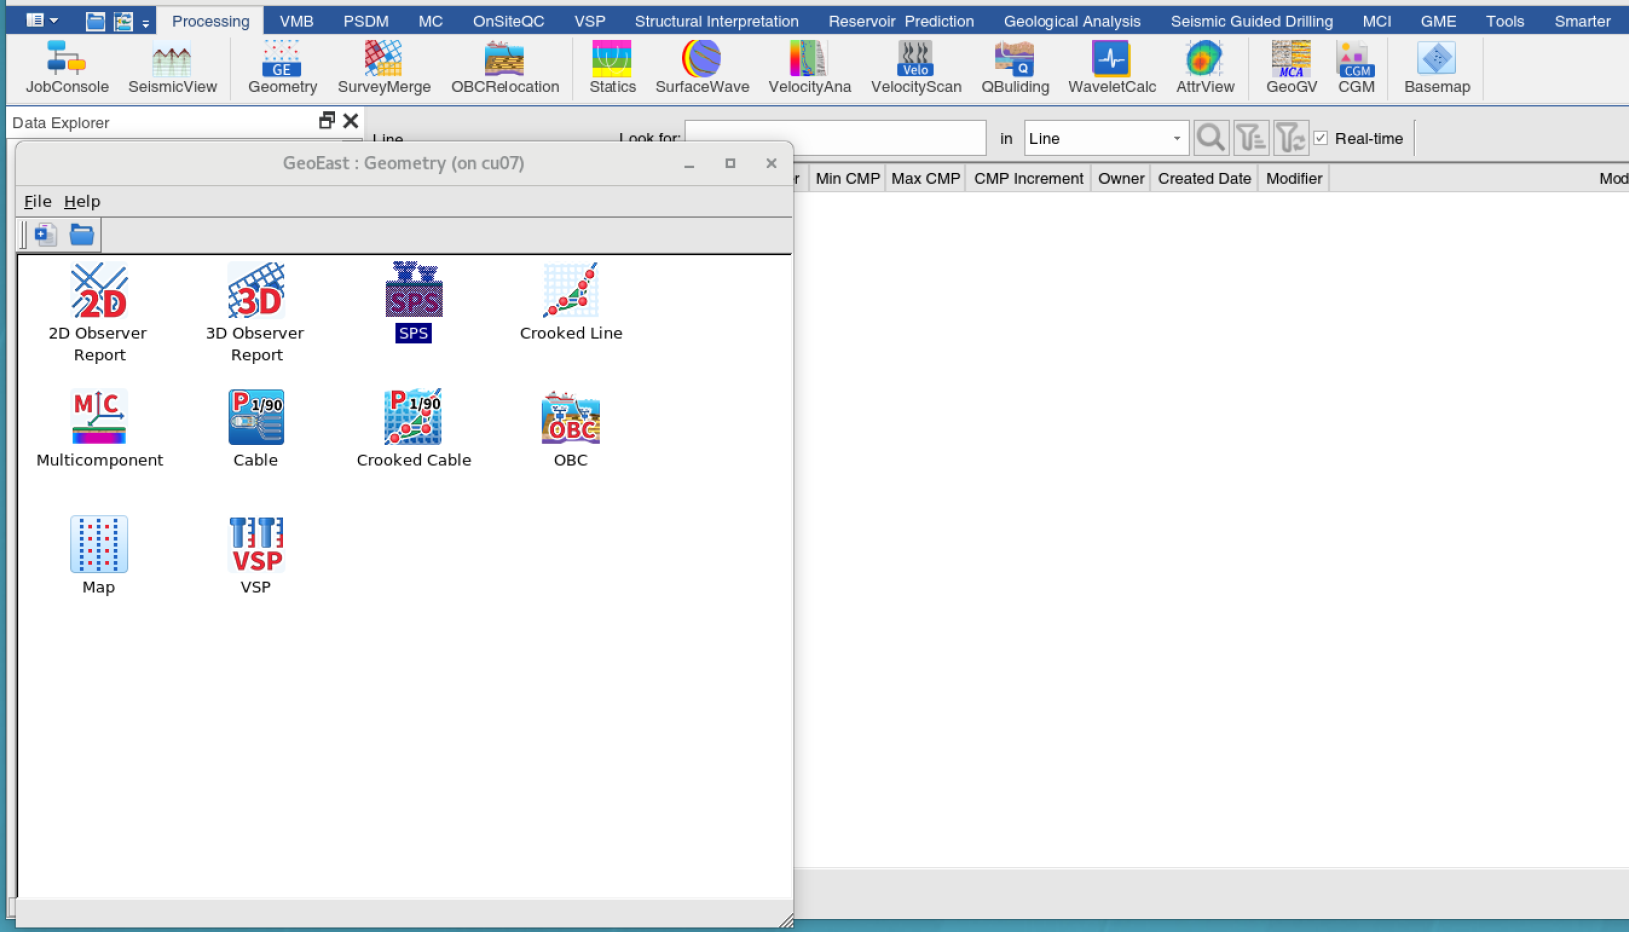Open the WaveletCalc tool
This screenshot has height=932, width=1629.
[1111, 68]
